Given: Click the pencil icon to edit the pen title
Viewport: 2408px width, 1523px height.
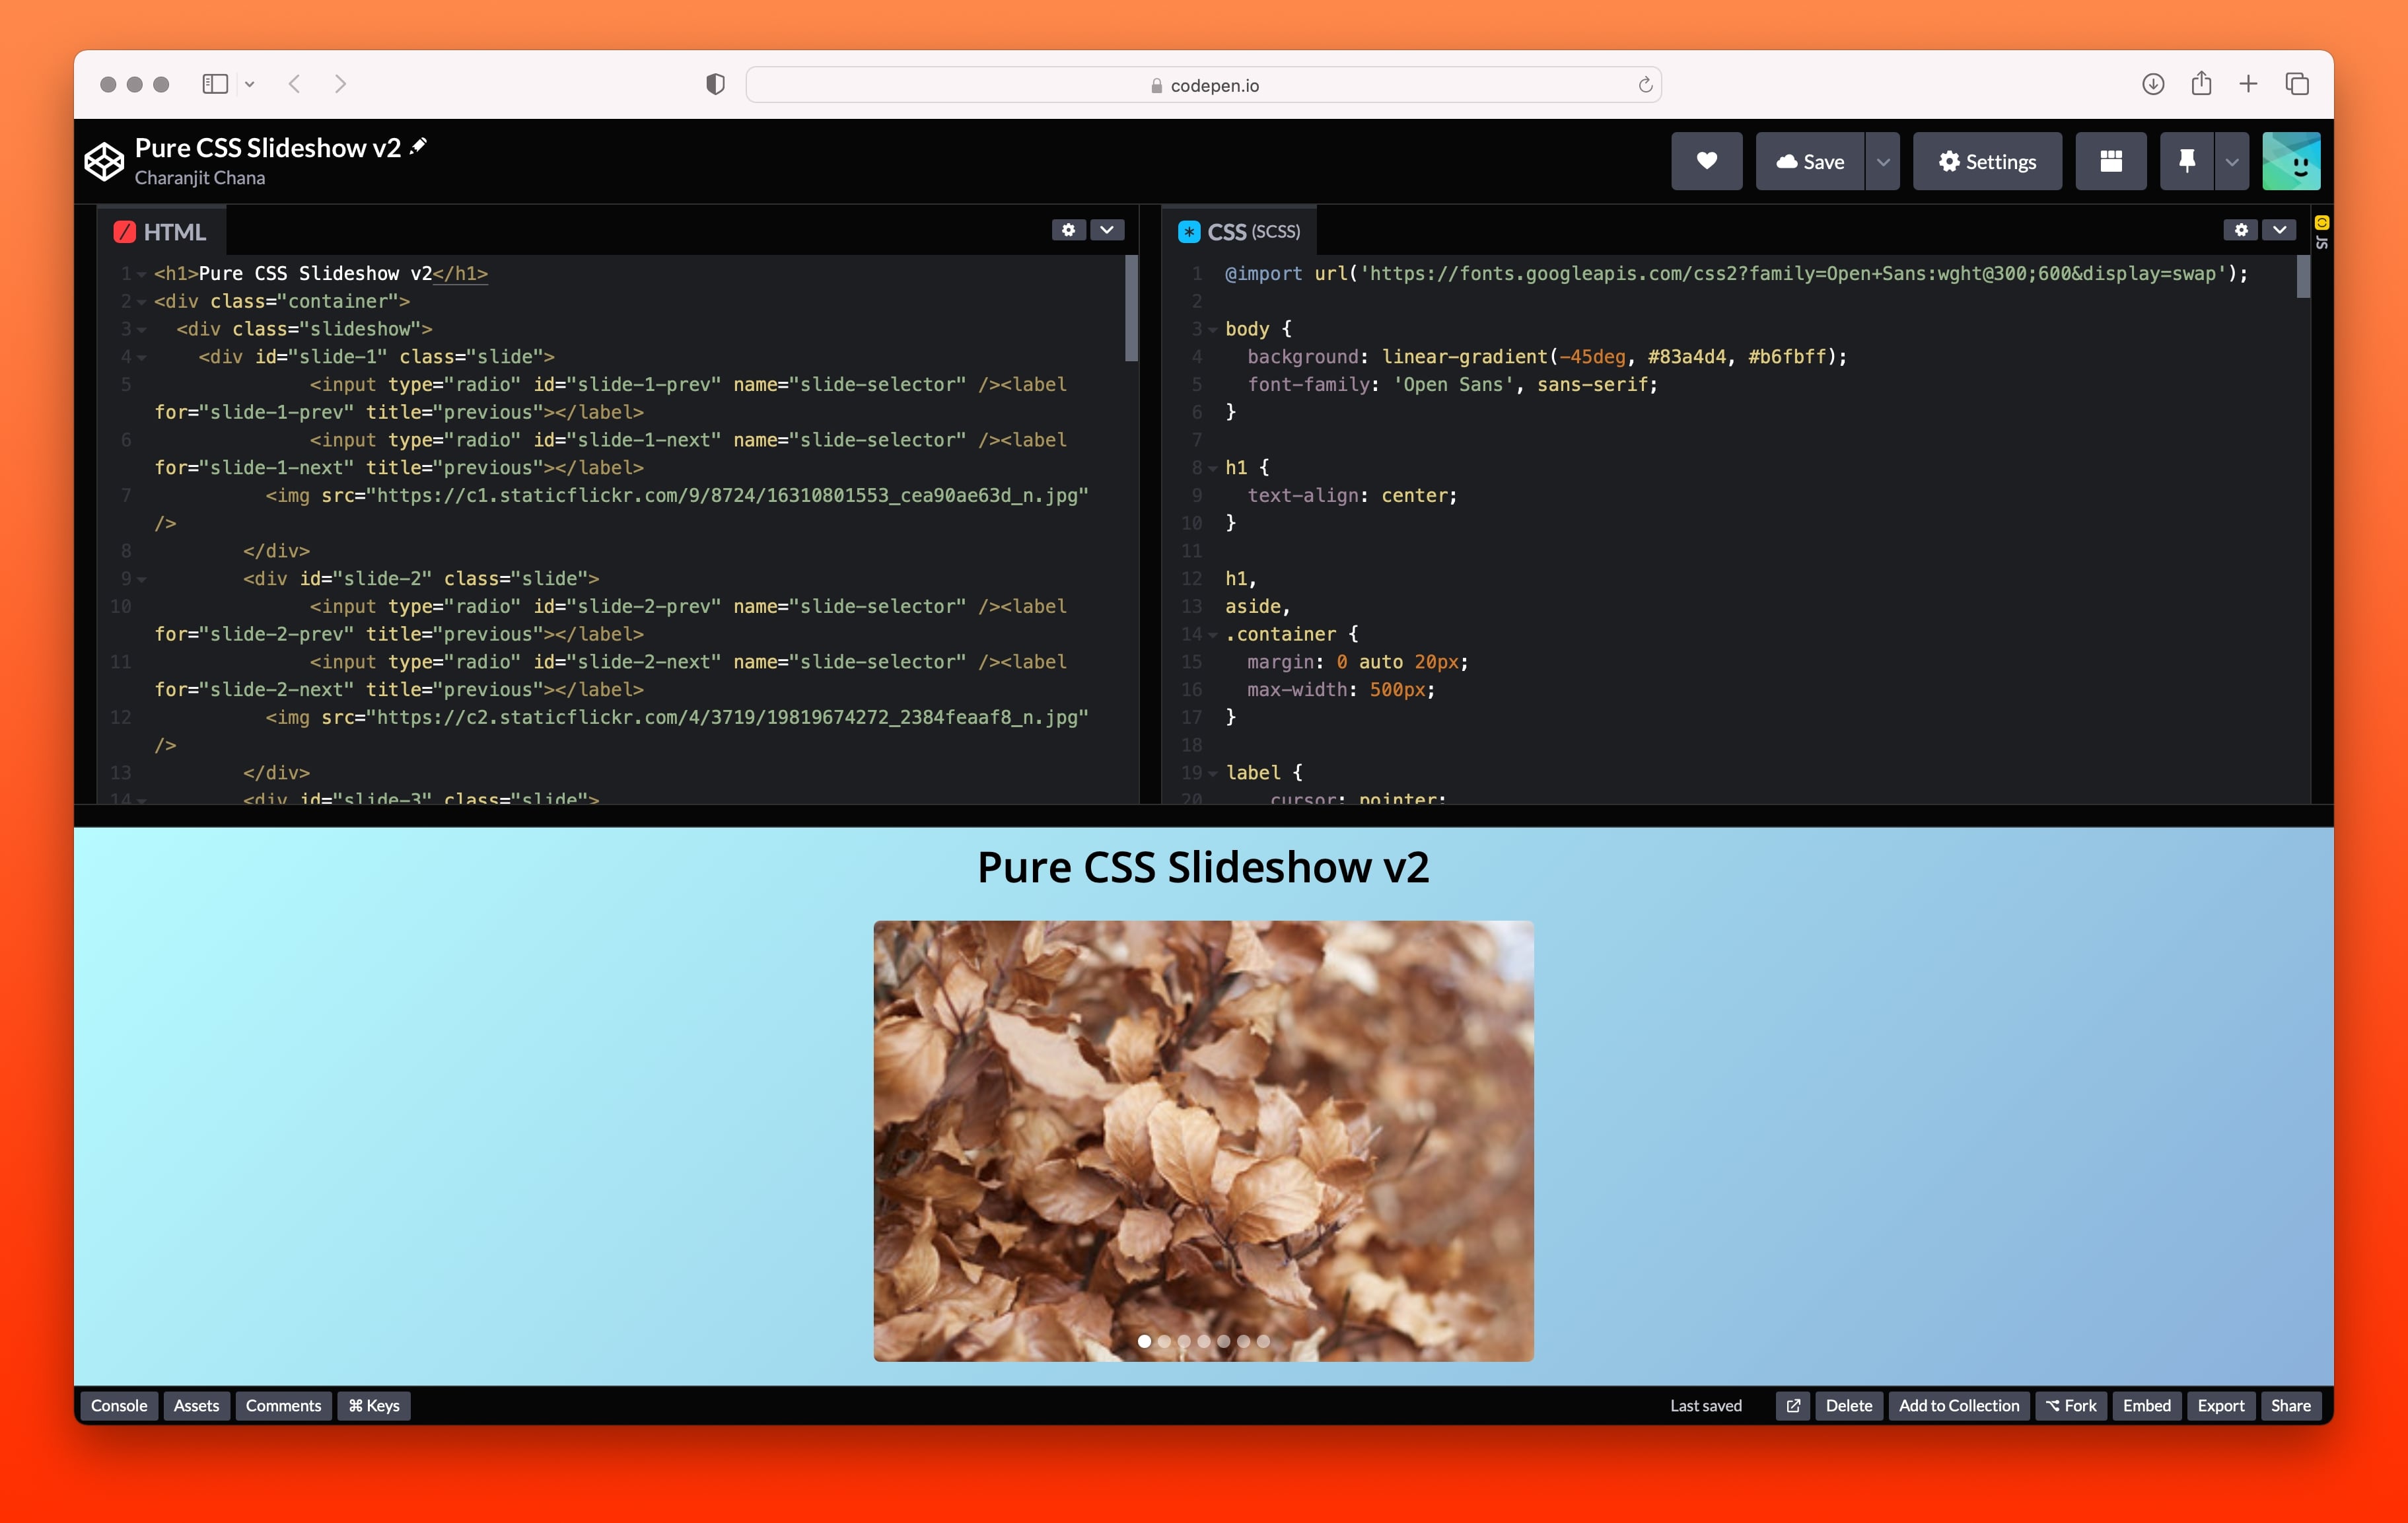Looking at the screenshot, I should [418, 146].
